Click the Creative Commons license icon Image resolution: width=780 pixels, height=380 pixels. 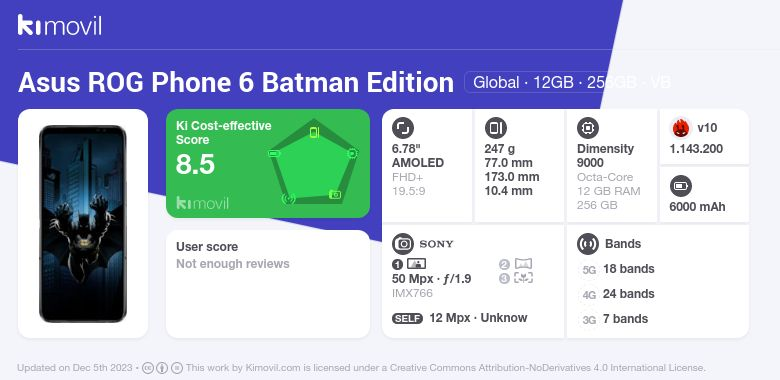coord(148,368)
